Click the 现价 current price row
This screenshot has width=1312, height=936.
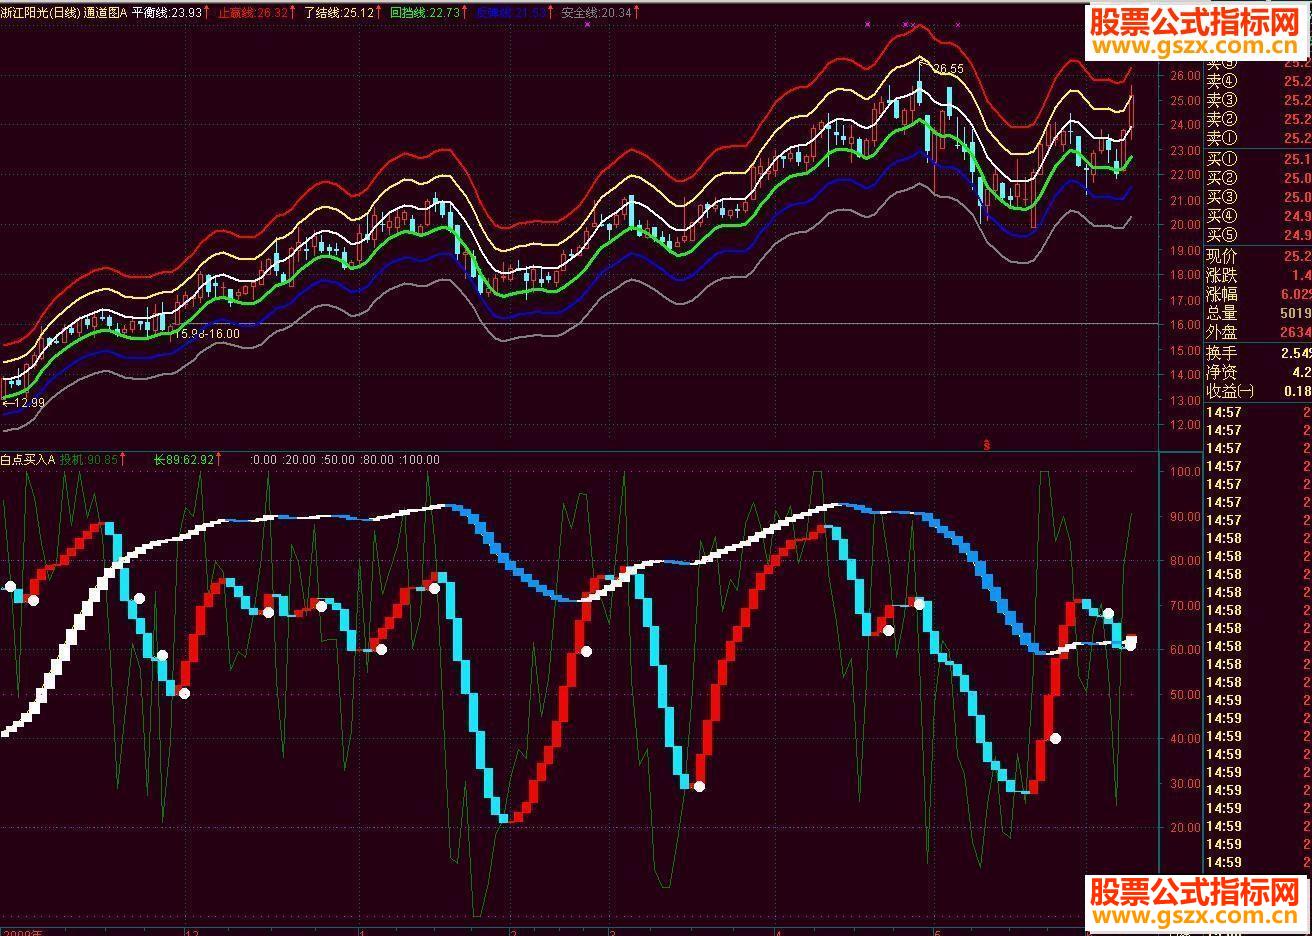coord(1258,256)
